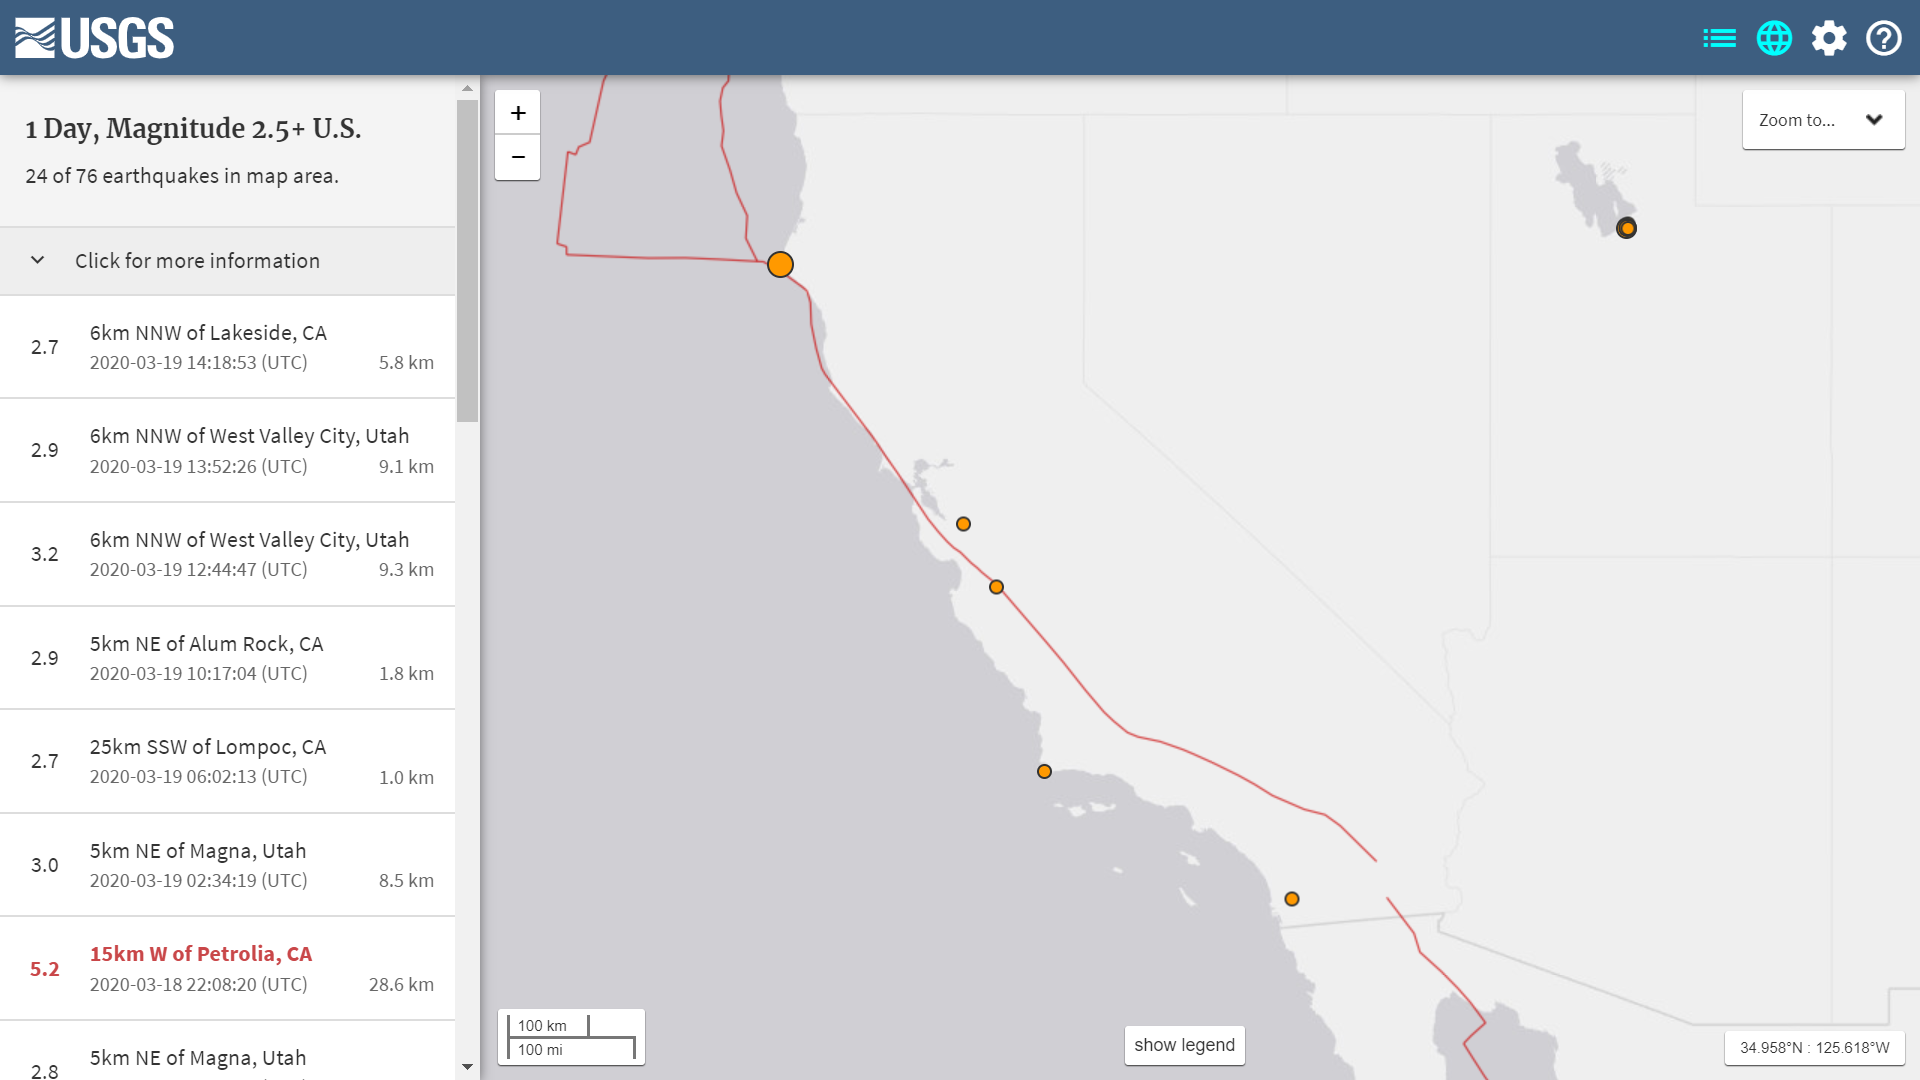This screenshot has width=1920, height=1080.
Task: Click the USGS logo
Action: 94,38
